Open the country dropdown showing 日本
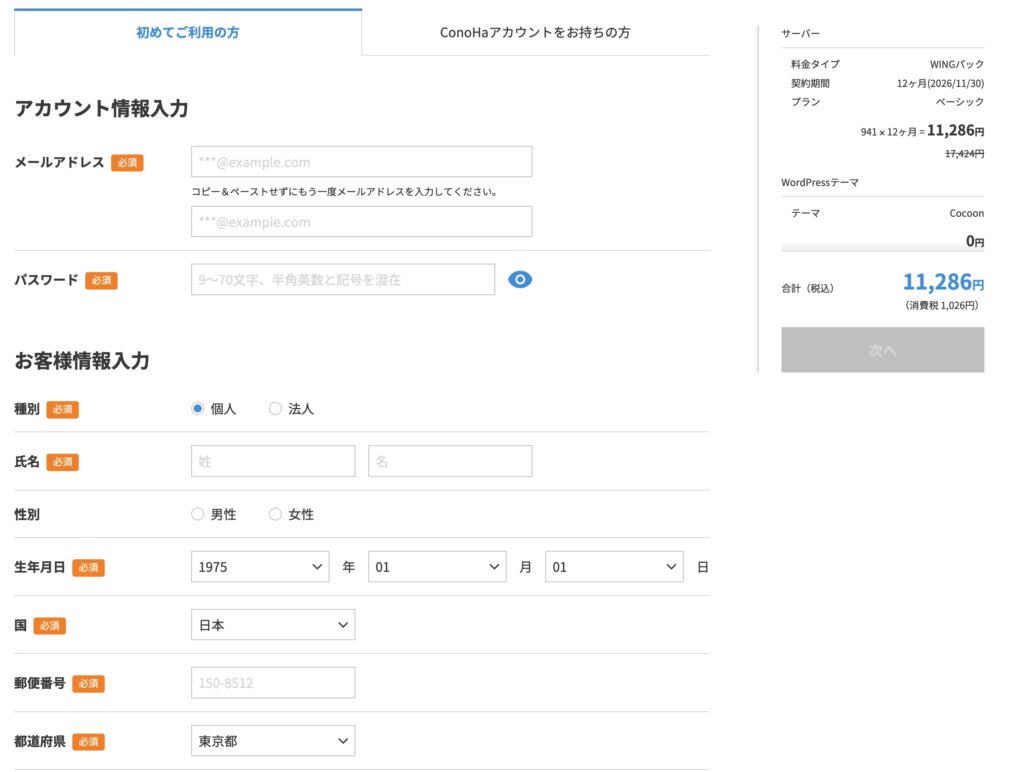The image size is (1024, 772). (x=272, y=624)
